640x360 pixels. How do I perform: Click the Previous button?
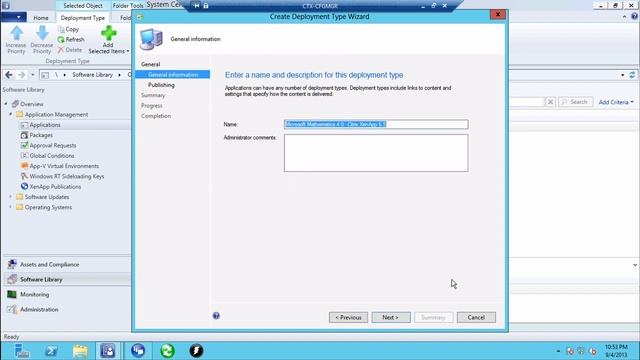click(x=348, y=317)
